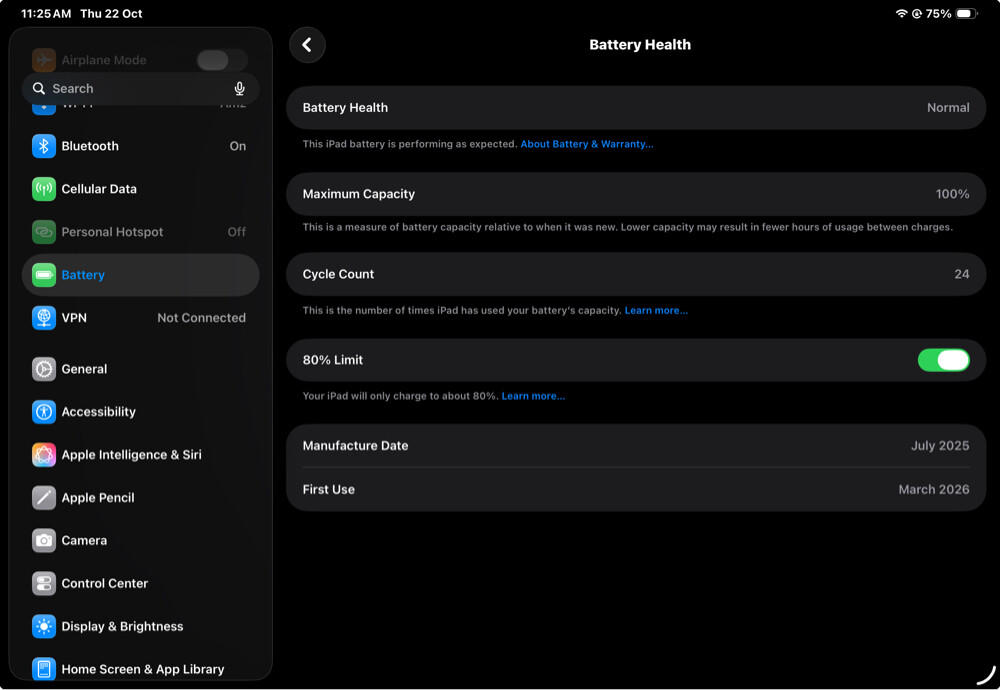The width and height of the screenshot is (1000, 690).
Task: Open Accessibility settings
Action: (x=140, y=412)
